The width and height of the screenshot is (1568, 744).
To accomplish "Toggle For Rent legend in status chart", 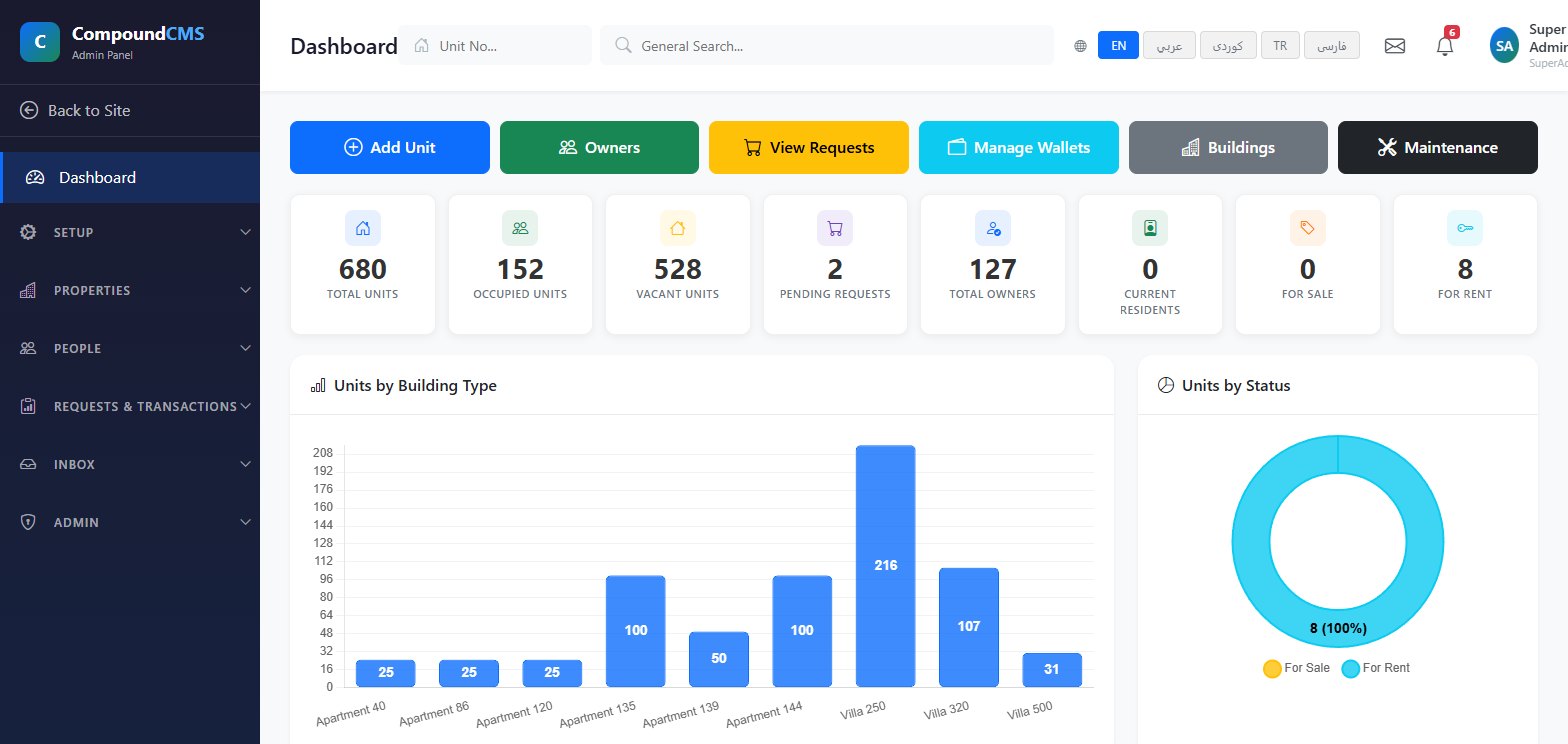I will tap(1376, 668).
